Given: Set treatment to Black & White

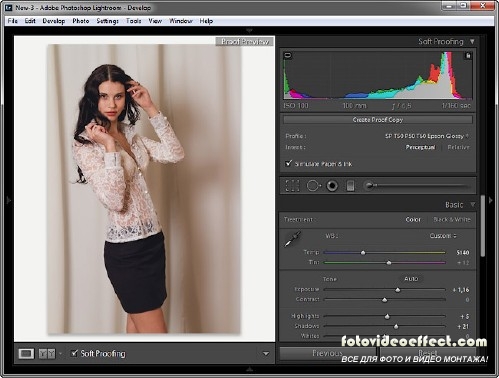Looking at the screenshot, I should (452, 219).
